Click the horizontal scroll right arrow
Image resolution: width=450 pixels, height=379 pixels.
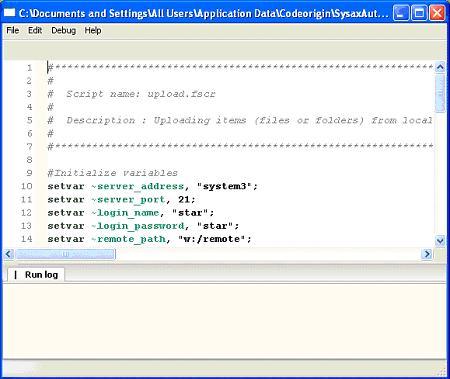click(x=427, y=254)
